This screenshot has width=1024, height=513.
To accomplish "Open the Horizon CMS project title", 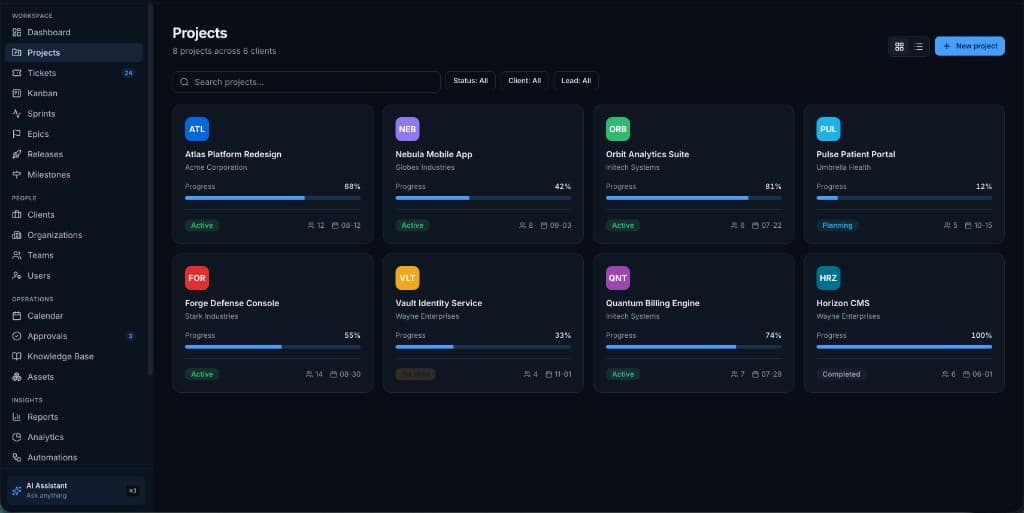I will (x=842, y=303).
